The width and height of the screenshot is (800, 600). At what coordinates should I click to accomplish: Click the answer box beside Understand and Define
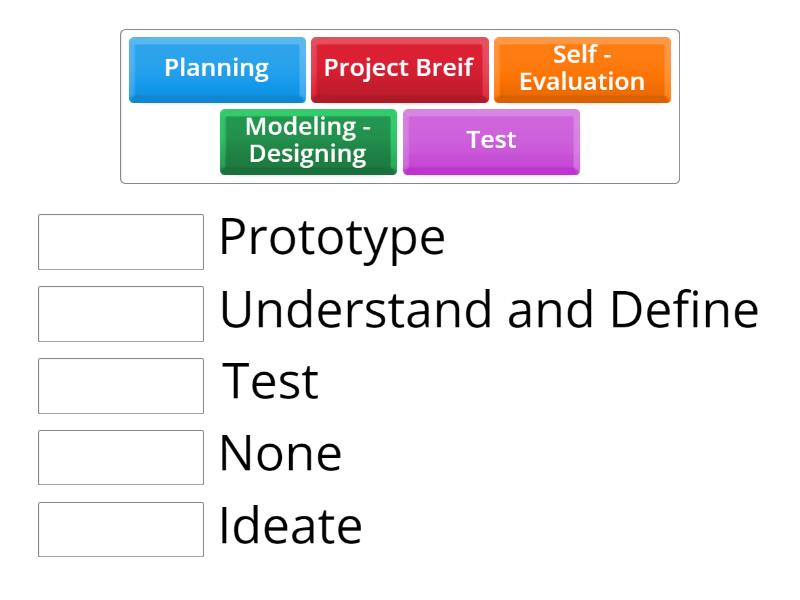tap(120, 312)
